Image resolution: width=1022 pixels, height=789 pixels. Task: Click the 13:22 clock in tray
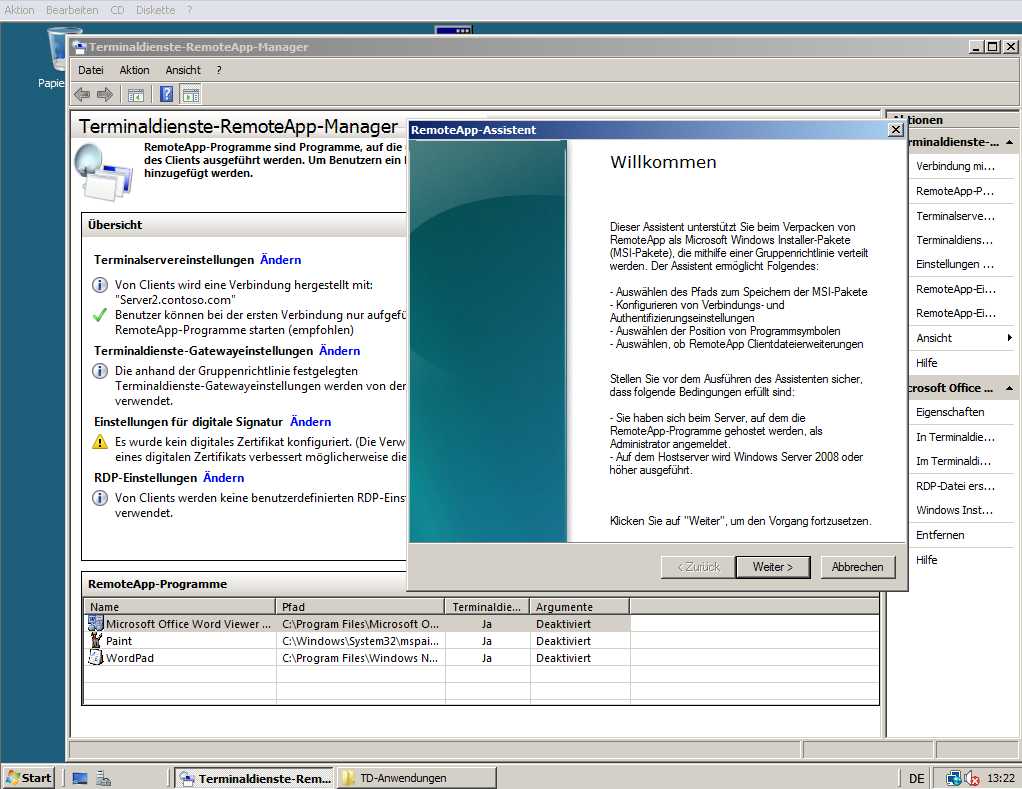coord(1001,778)
